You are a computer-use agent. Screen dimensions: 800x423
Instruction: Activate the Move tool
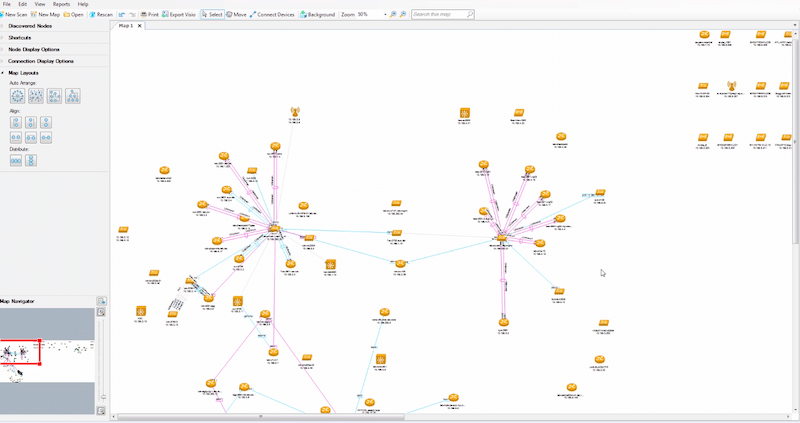tap(236, 14)
